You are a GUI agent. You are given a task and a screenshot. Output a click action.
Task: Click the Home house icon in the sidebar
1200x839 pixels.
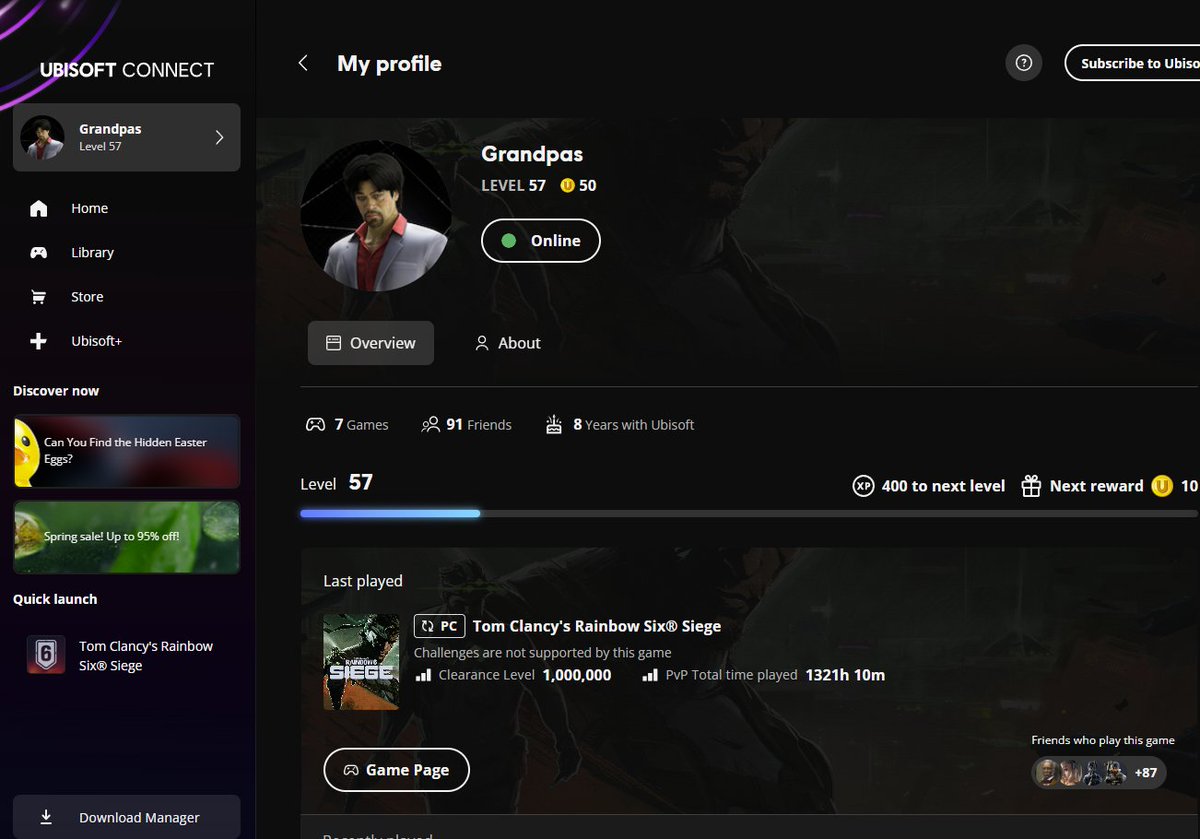(39, 208)
